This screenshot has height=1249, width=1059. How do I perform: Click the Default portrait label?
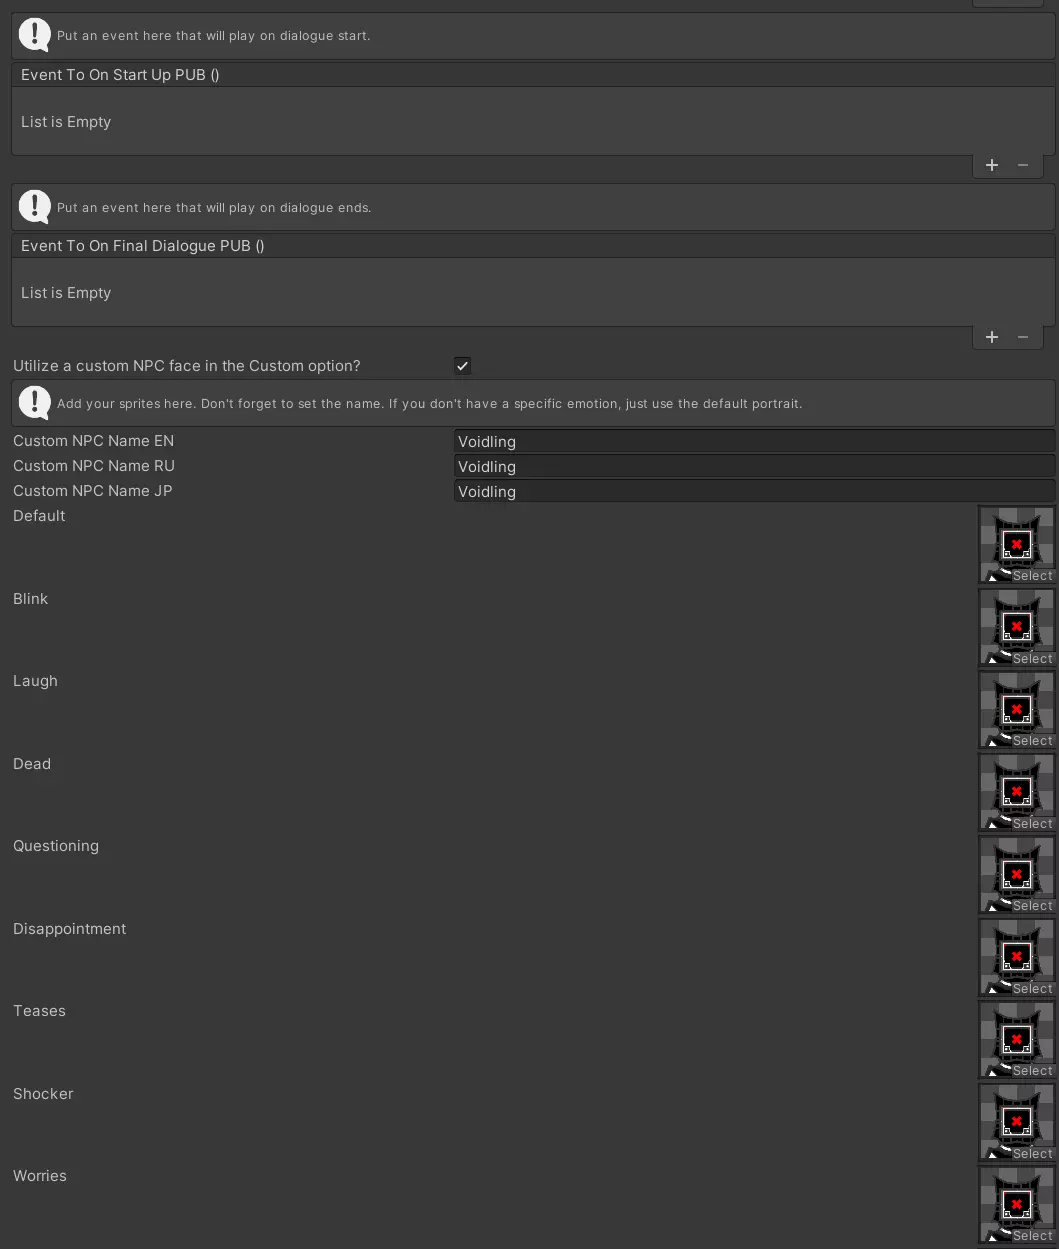click(39, 516)
